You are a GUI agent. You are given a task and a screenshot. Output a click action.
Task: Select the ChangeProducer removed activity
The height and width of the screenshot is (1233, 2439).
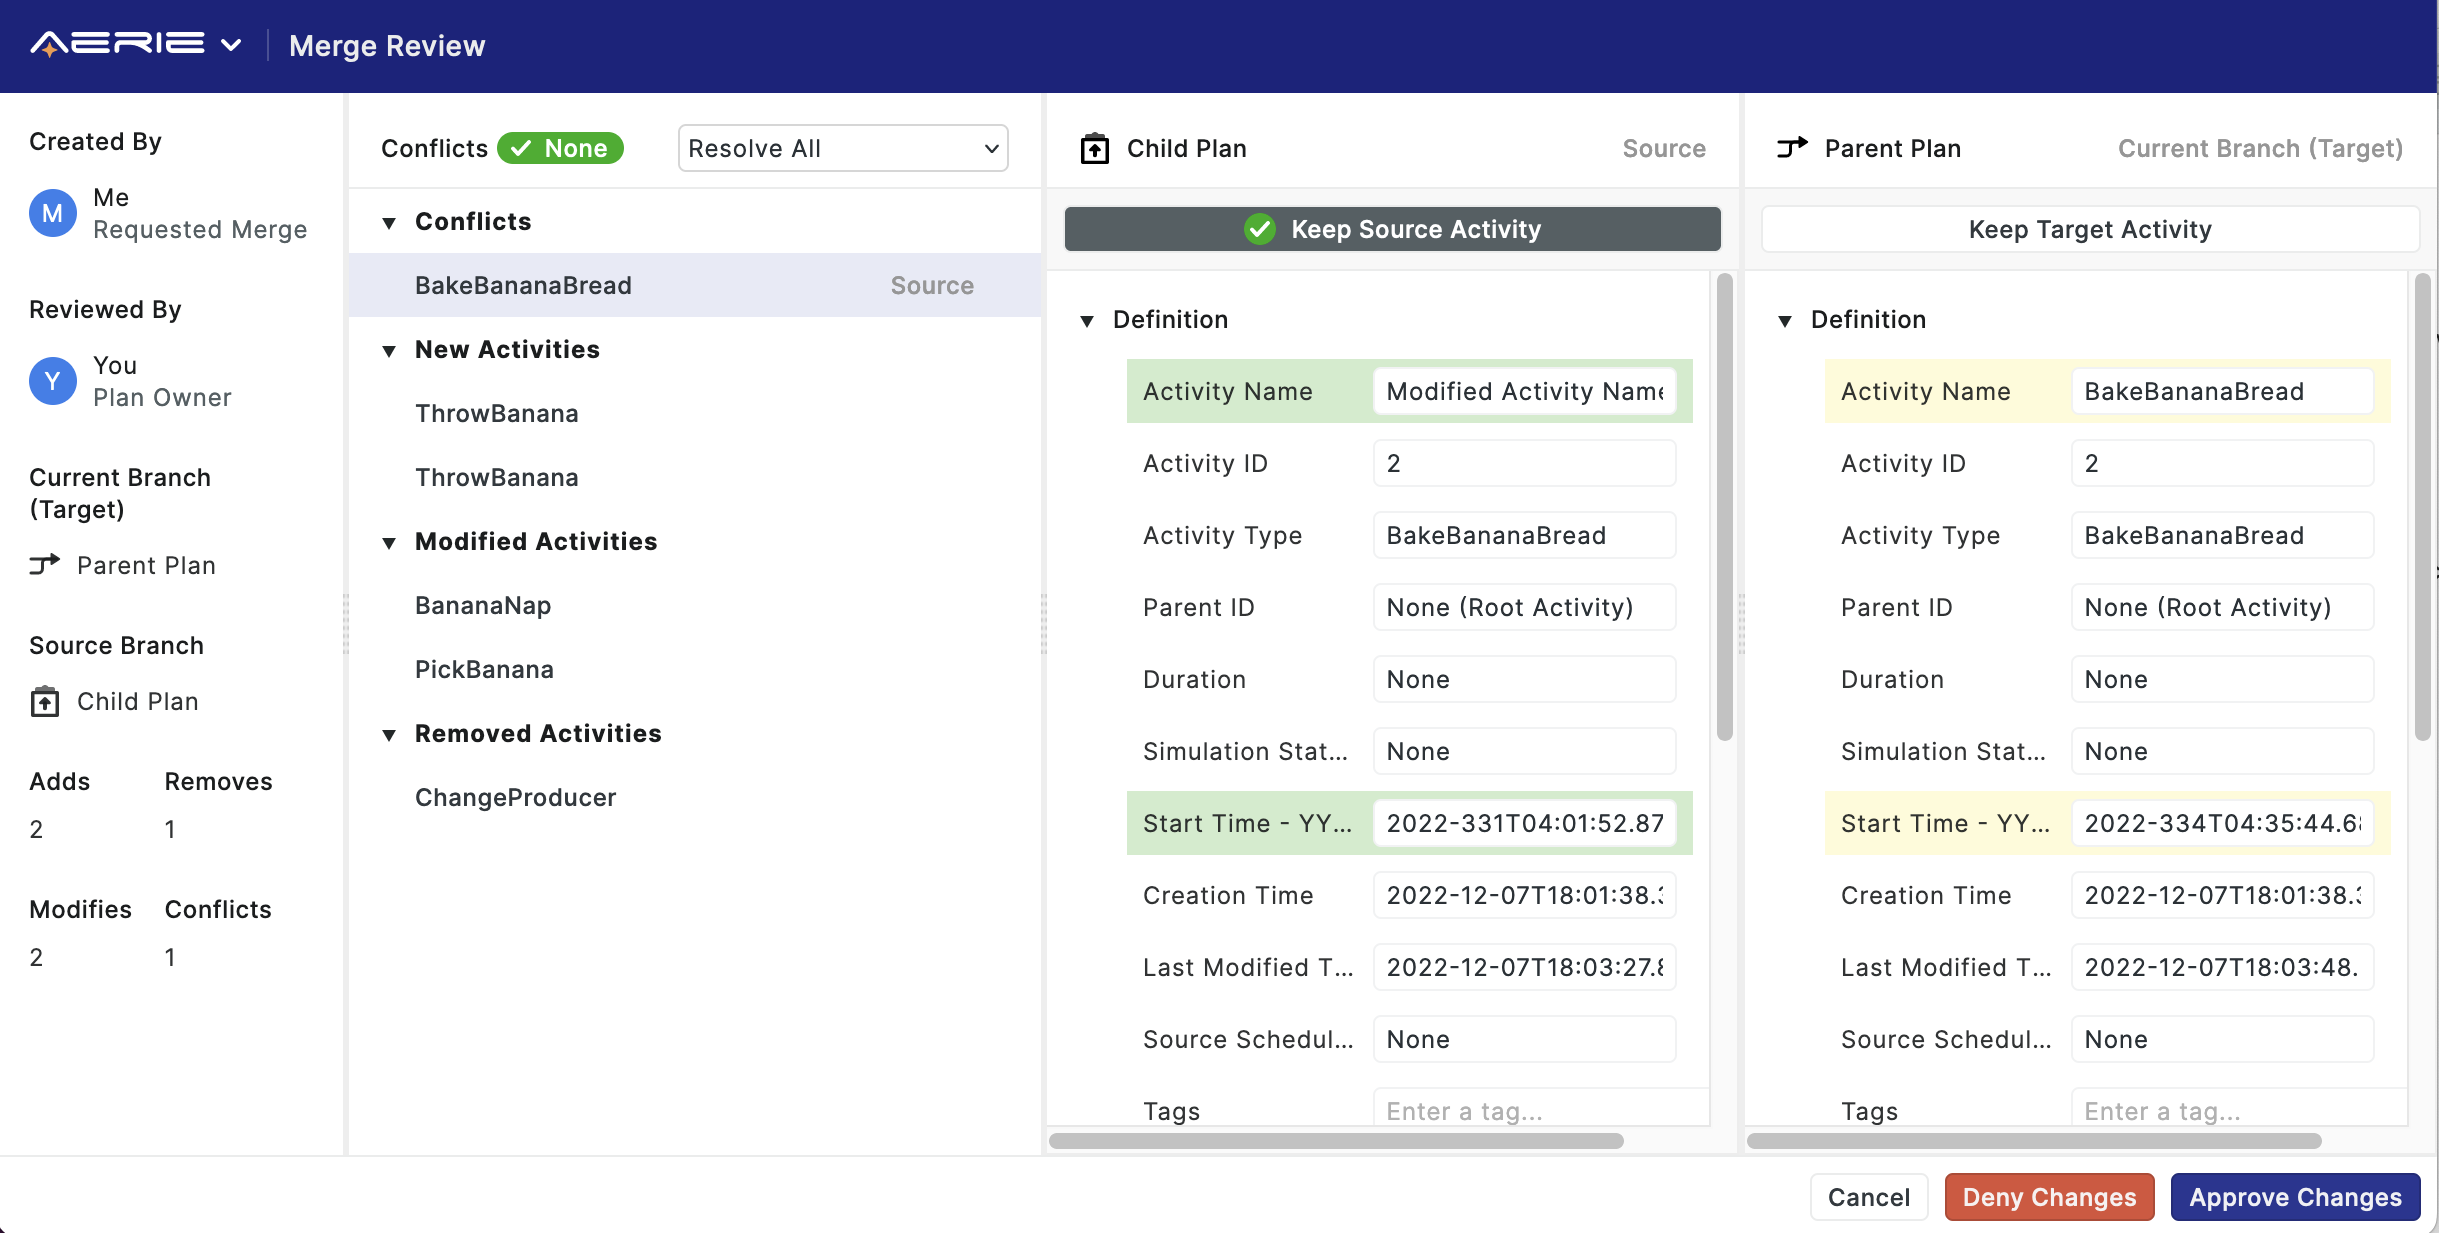pyautogui.click(x=515, y=797)
